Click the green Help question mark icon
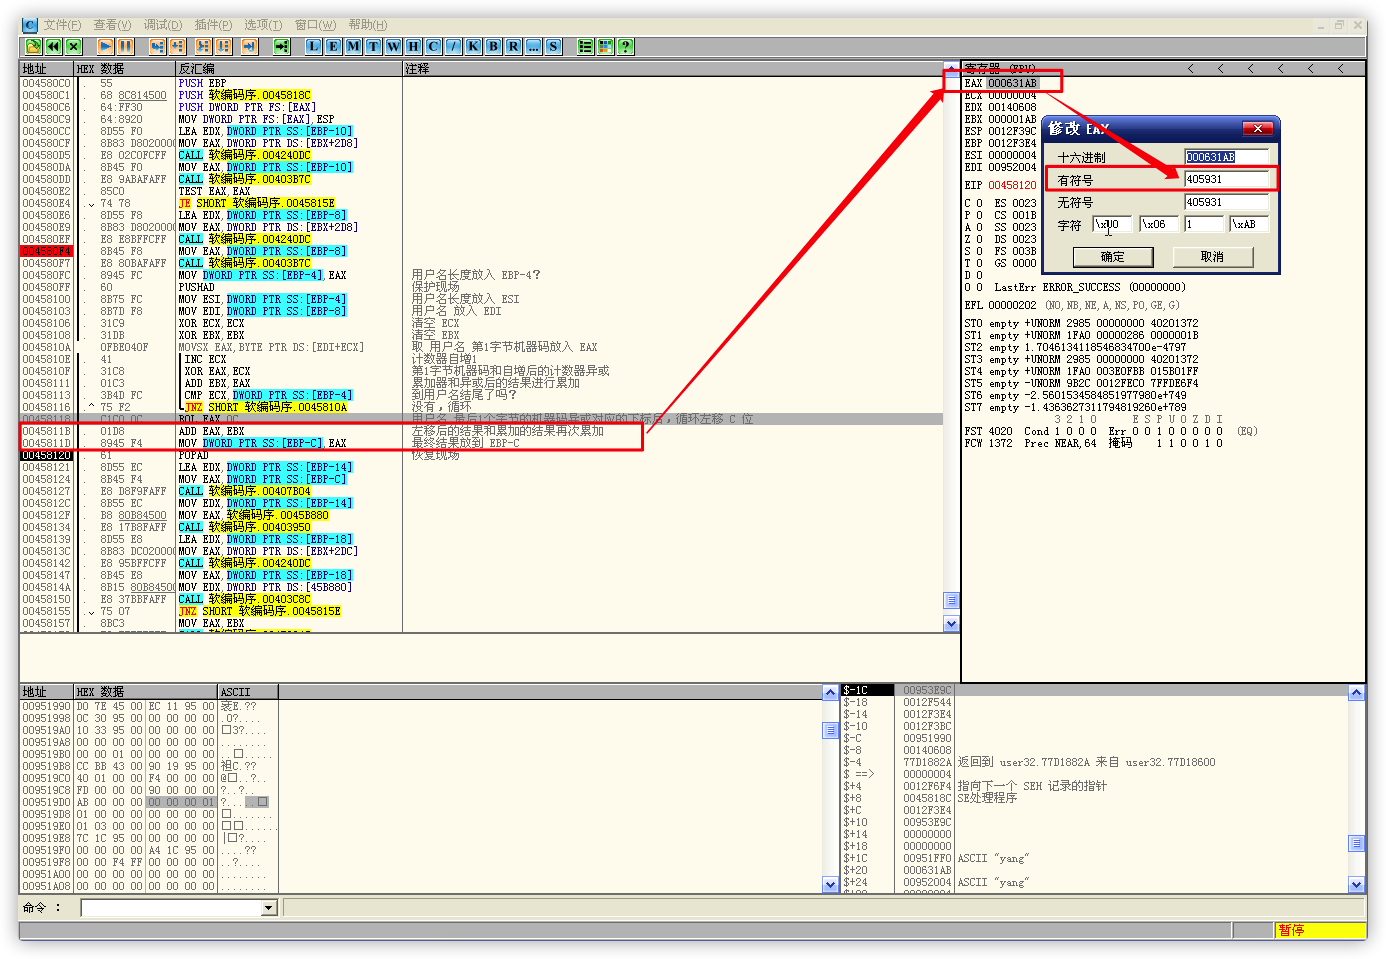This screenshot has width=1386, height=959. pos(625,46)
